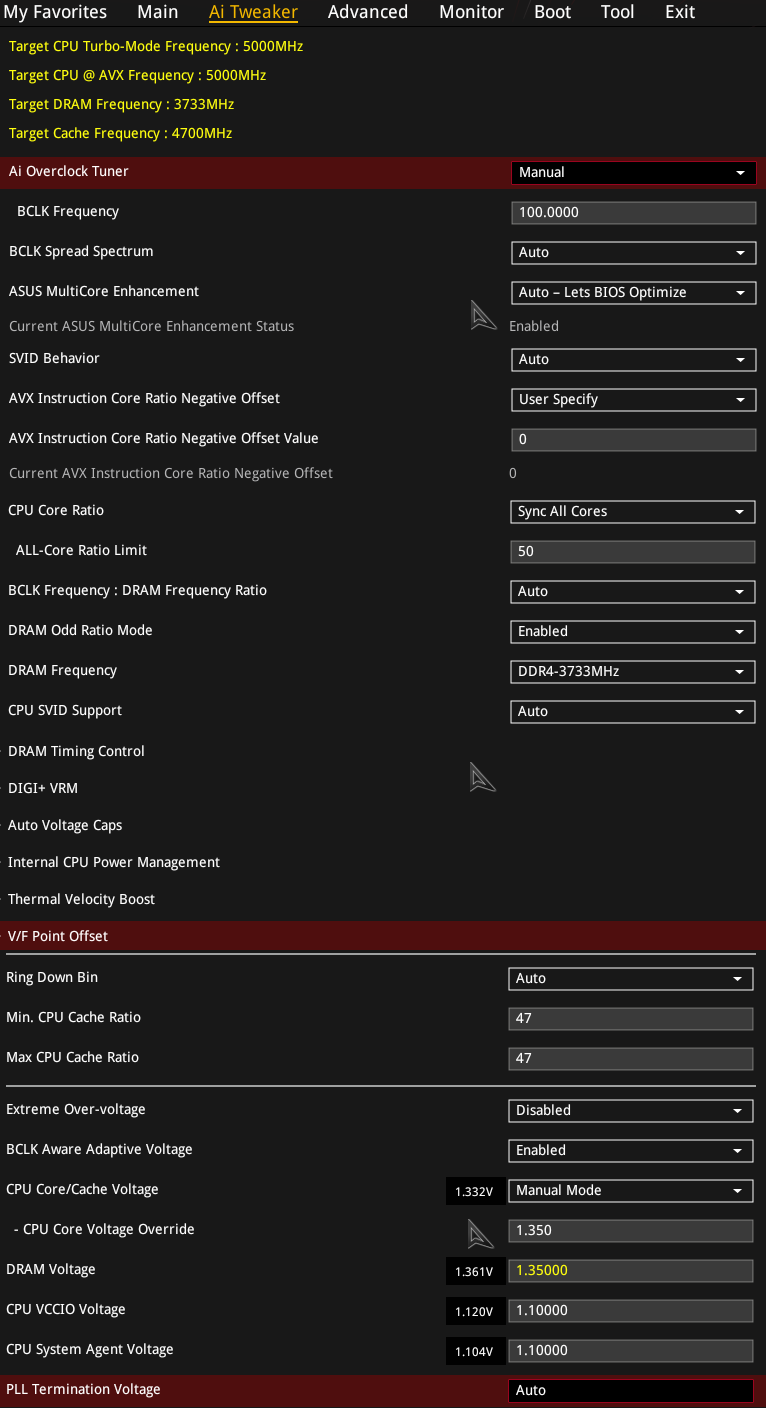Open the Auto Voltage Caps submenu
766x1408 pixels.
[x=65, y=825]
